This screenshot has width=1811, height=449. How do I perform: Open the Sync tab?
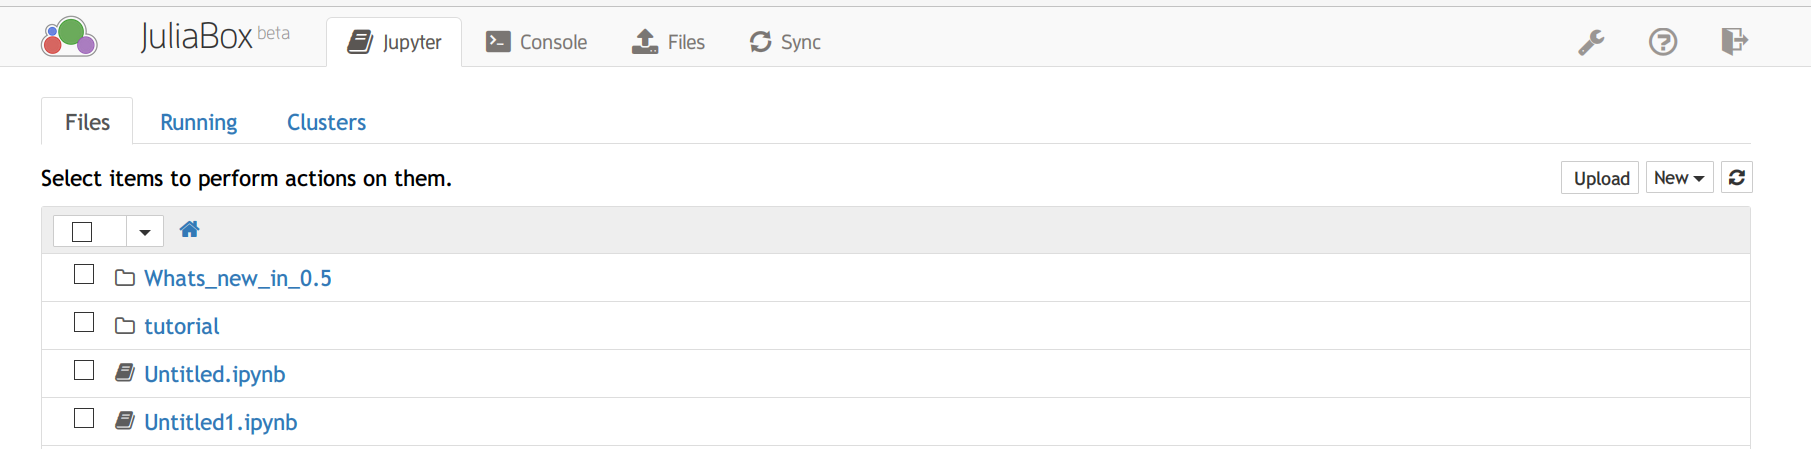point(785,42)
